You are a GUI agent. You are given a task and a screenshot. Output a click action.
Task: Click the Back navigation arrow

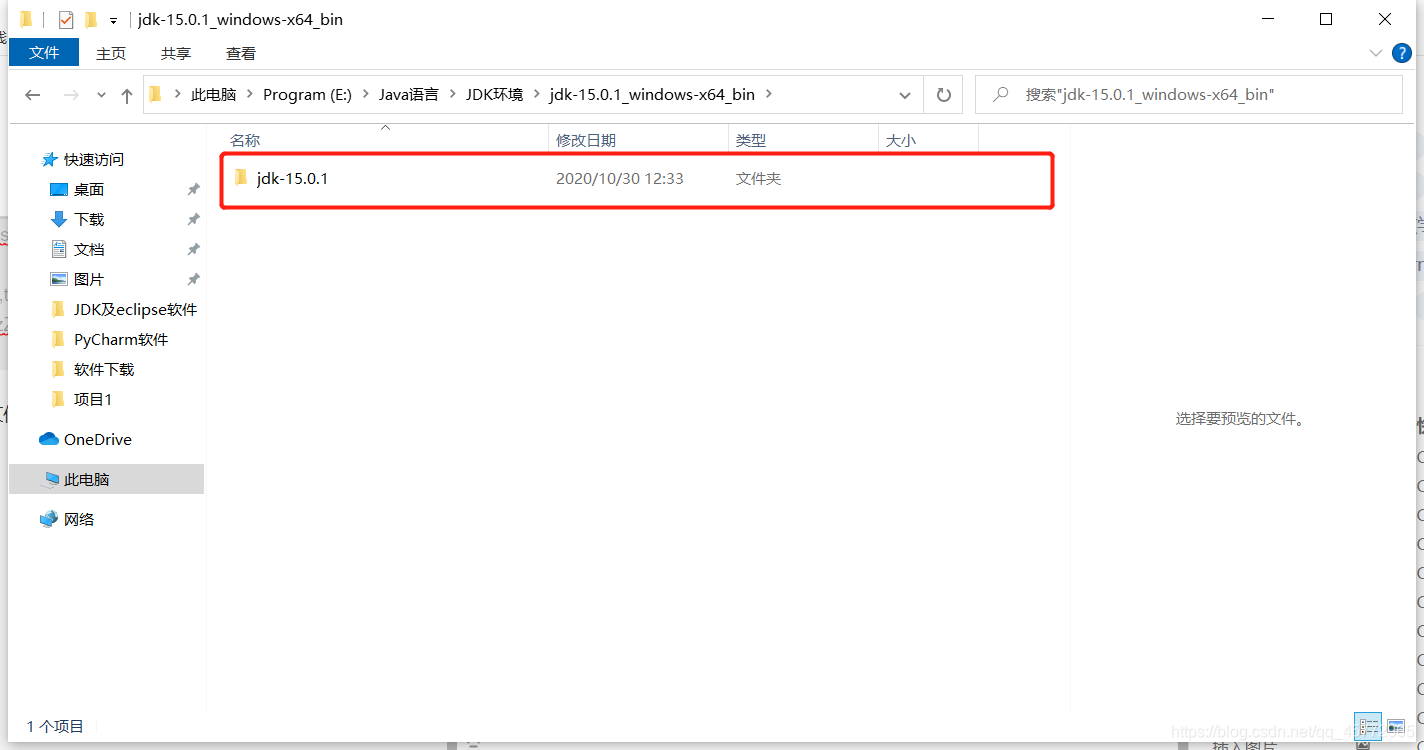point(33,95)
